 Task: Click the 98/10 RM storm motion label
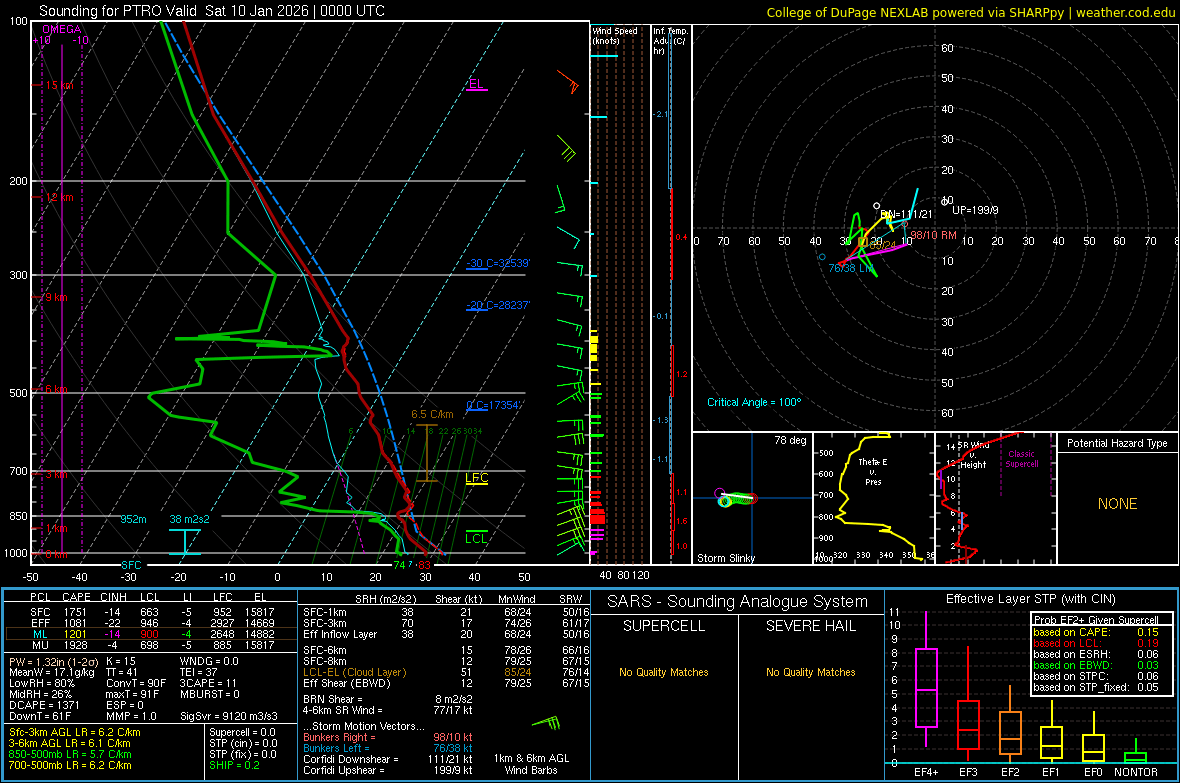pos(933,235)
